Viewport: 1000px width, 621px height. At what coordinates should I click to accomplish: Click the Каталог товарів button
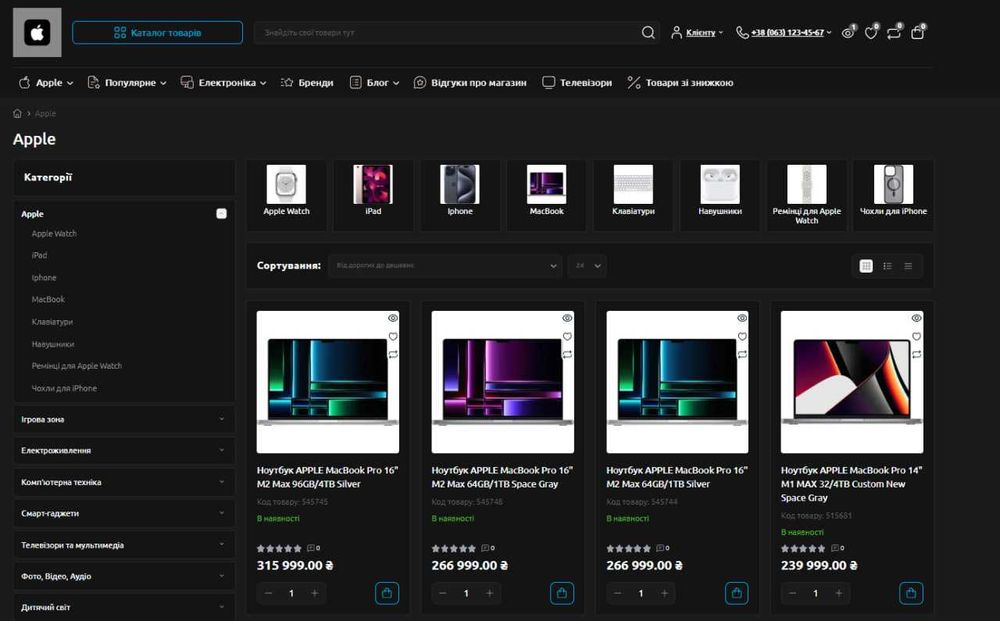point(158,33)
